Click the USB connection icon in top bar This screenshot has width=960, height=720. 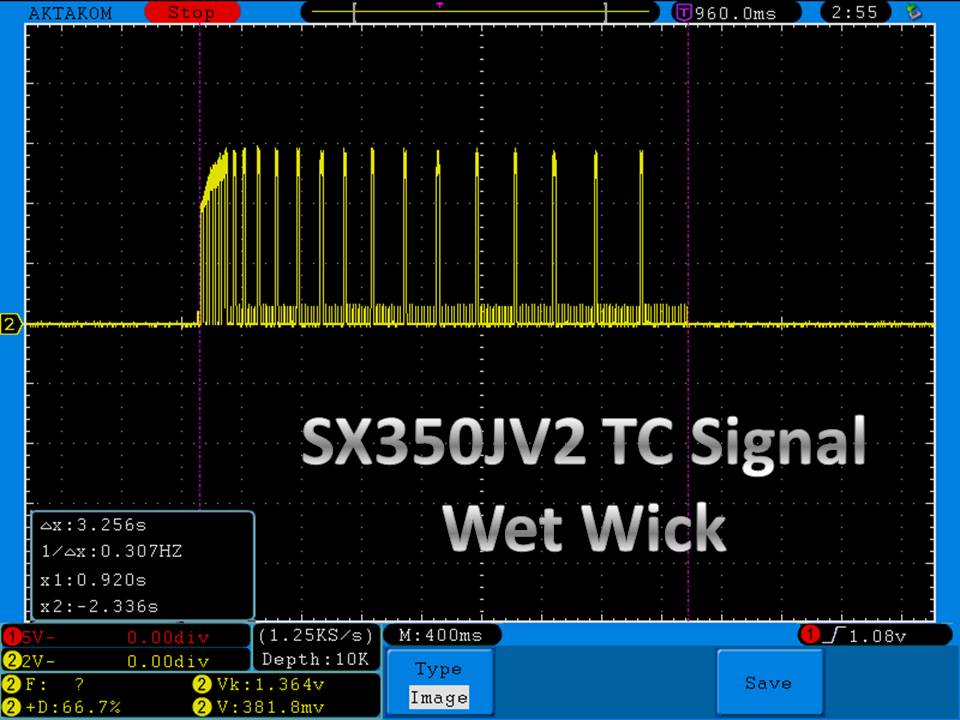[x=912, y=12]
